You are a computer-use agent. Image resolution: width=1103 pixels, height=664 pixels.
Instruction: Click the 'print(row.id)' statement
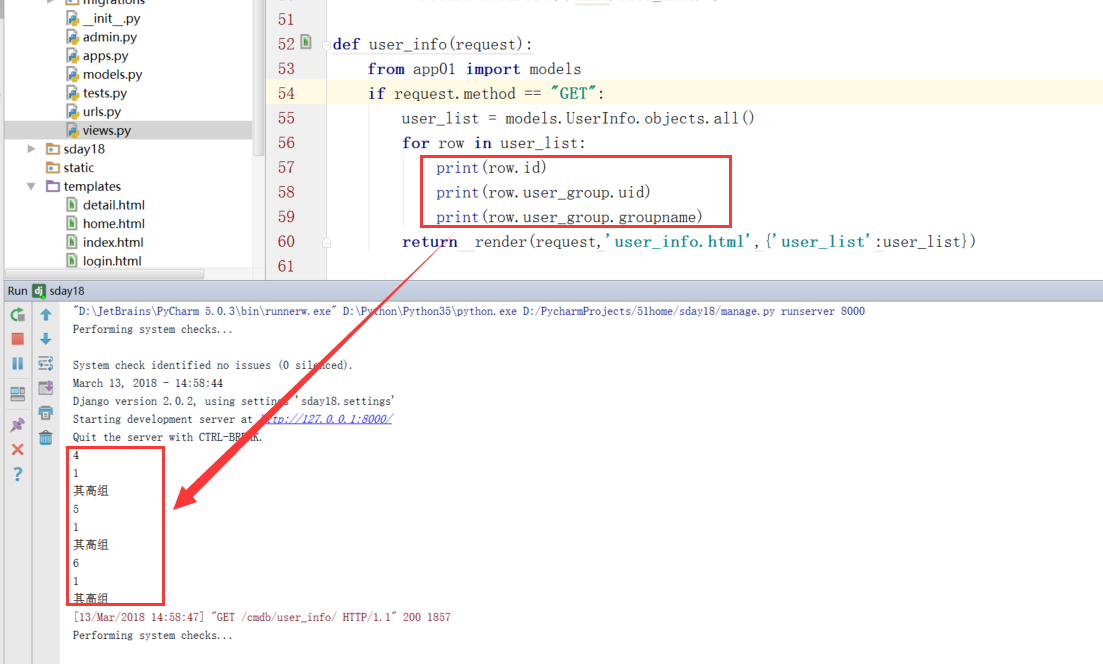tap(491, 167)
